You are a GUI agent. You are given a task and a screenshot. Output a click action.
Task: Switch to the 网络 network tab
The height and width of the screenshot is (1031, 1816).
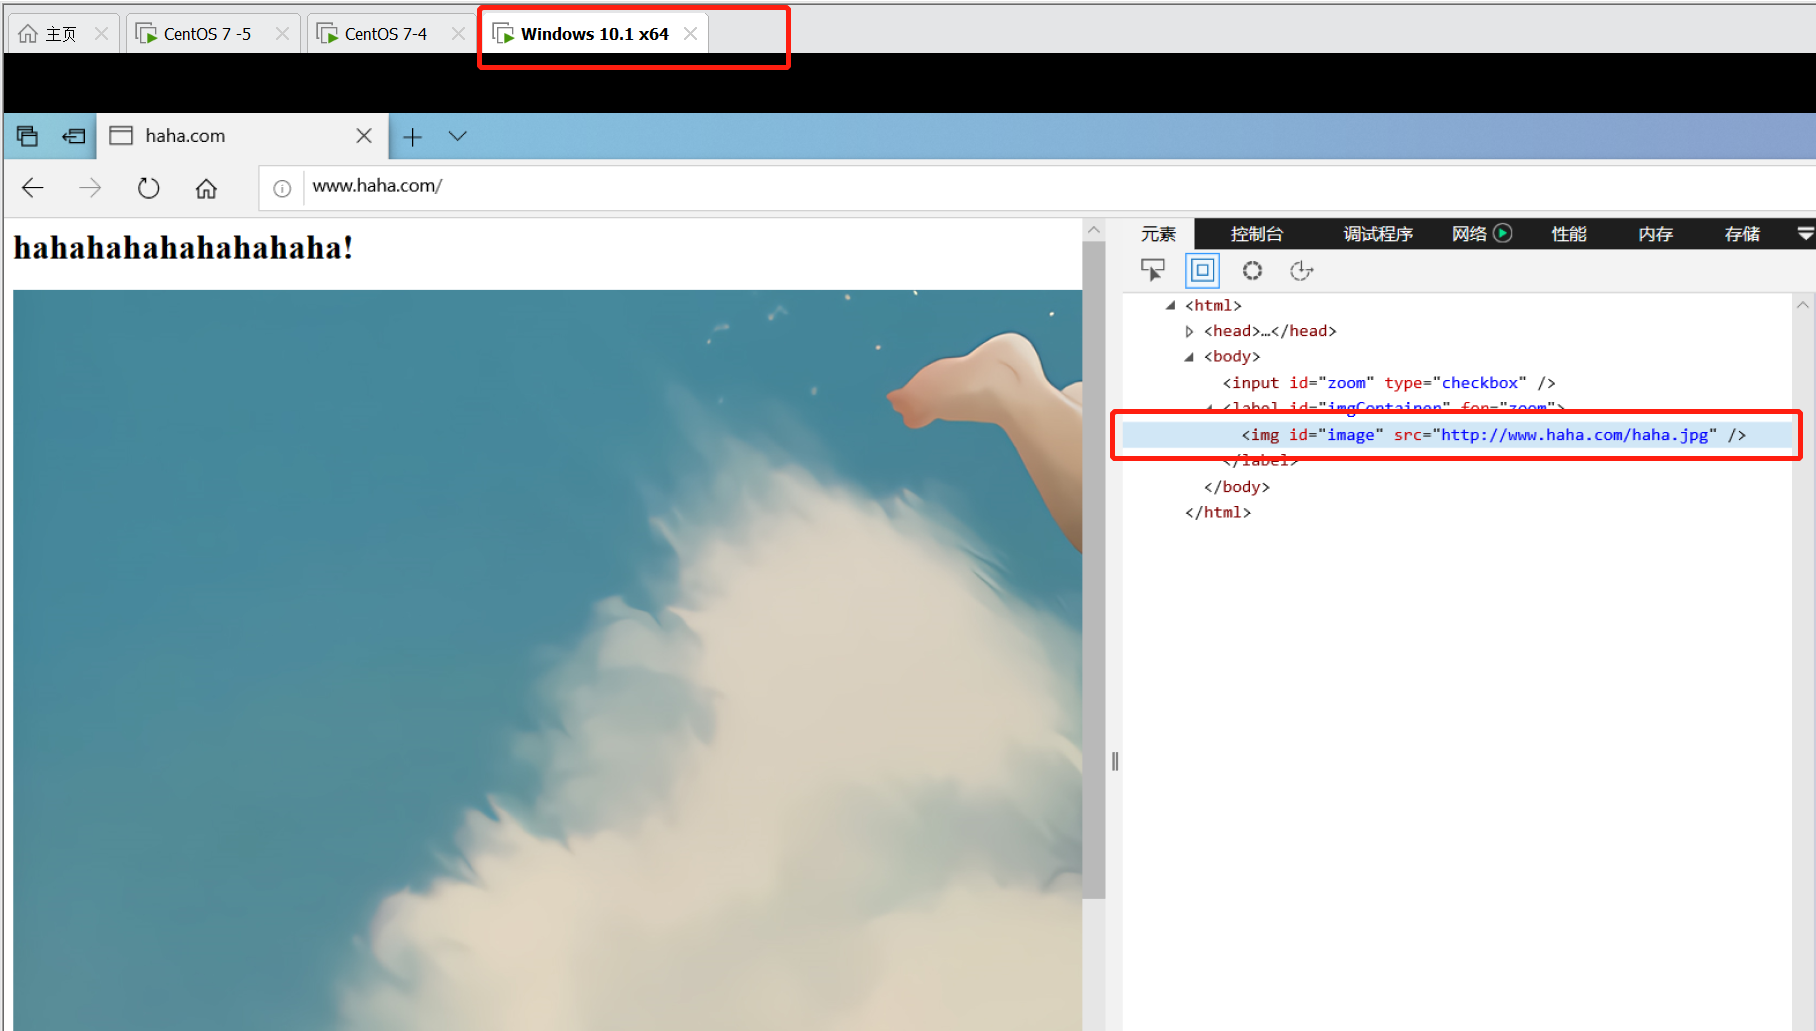[x=1469, y=234]
